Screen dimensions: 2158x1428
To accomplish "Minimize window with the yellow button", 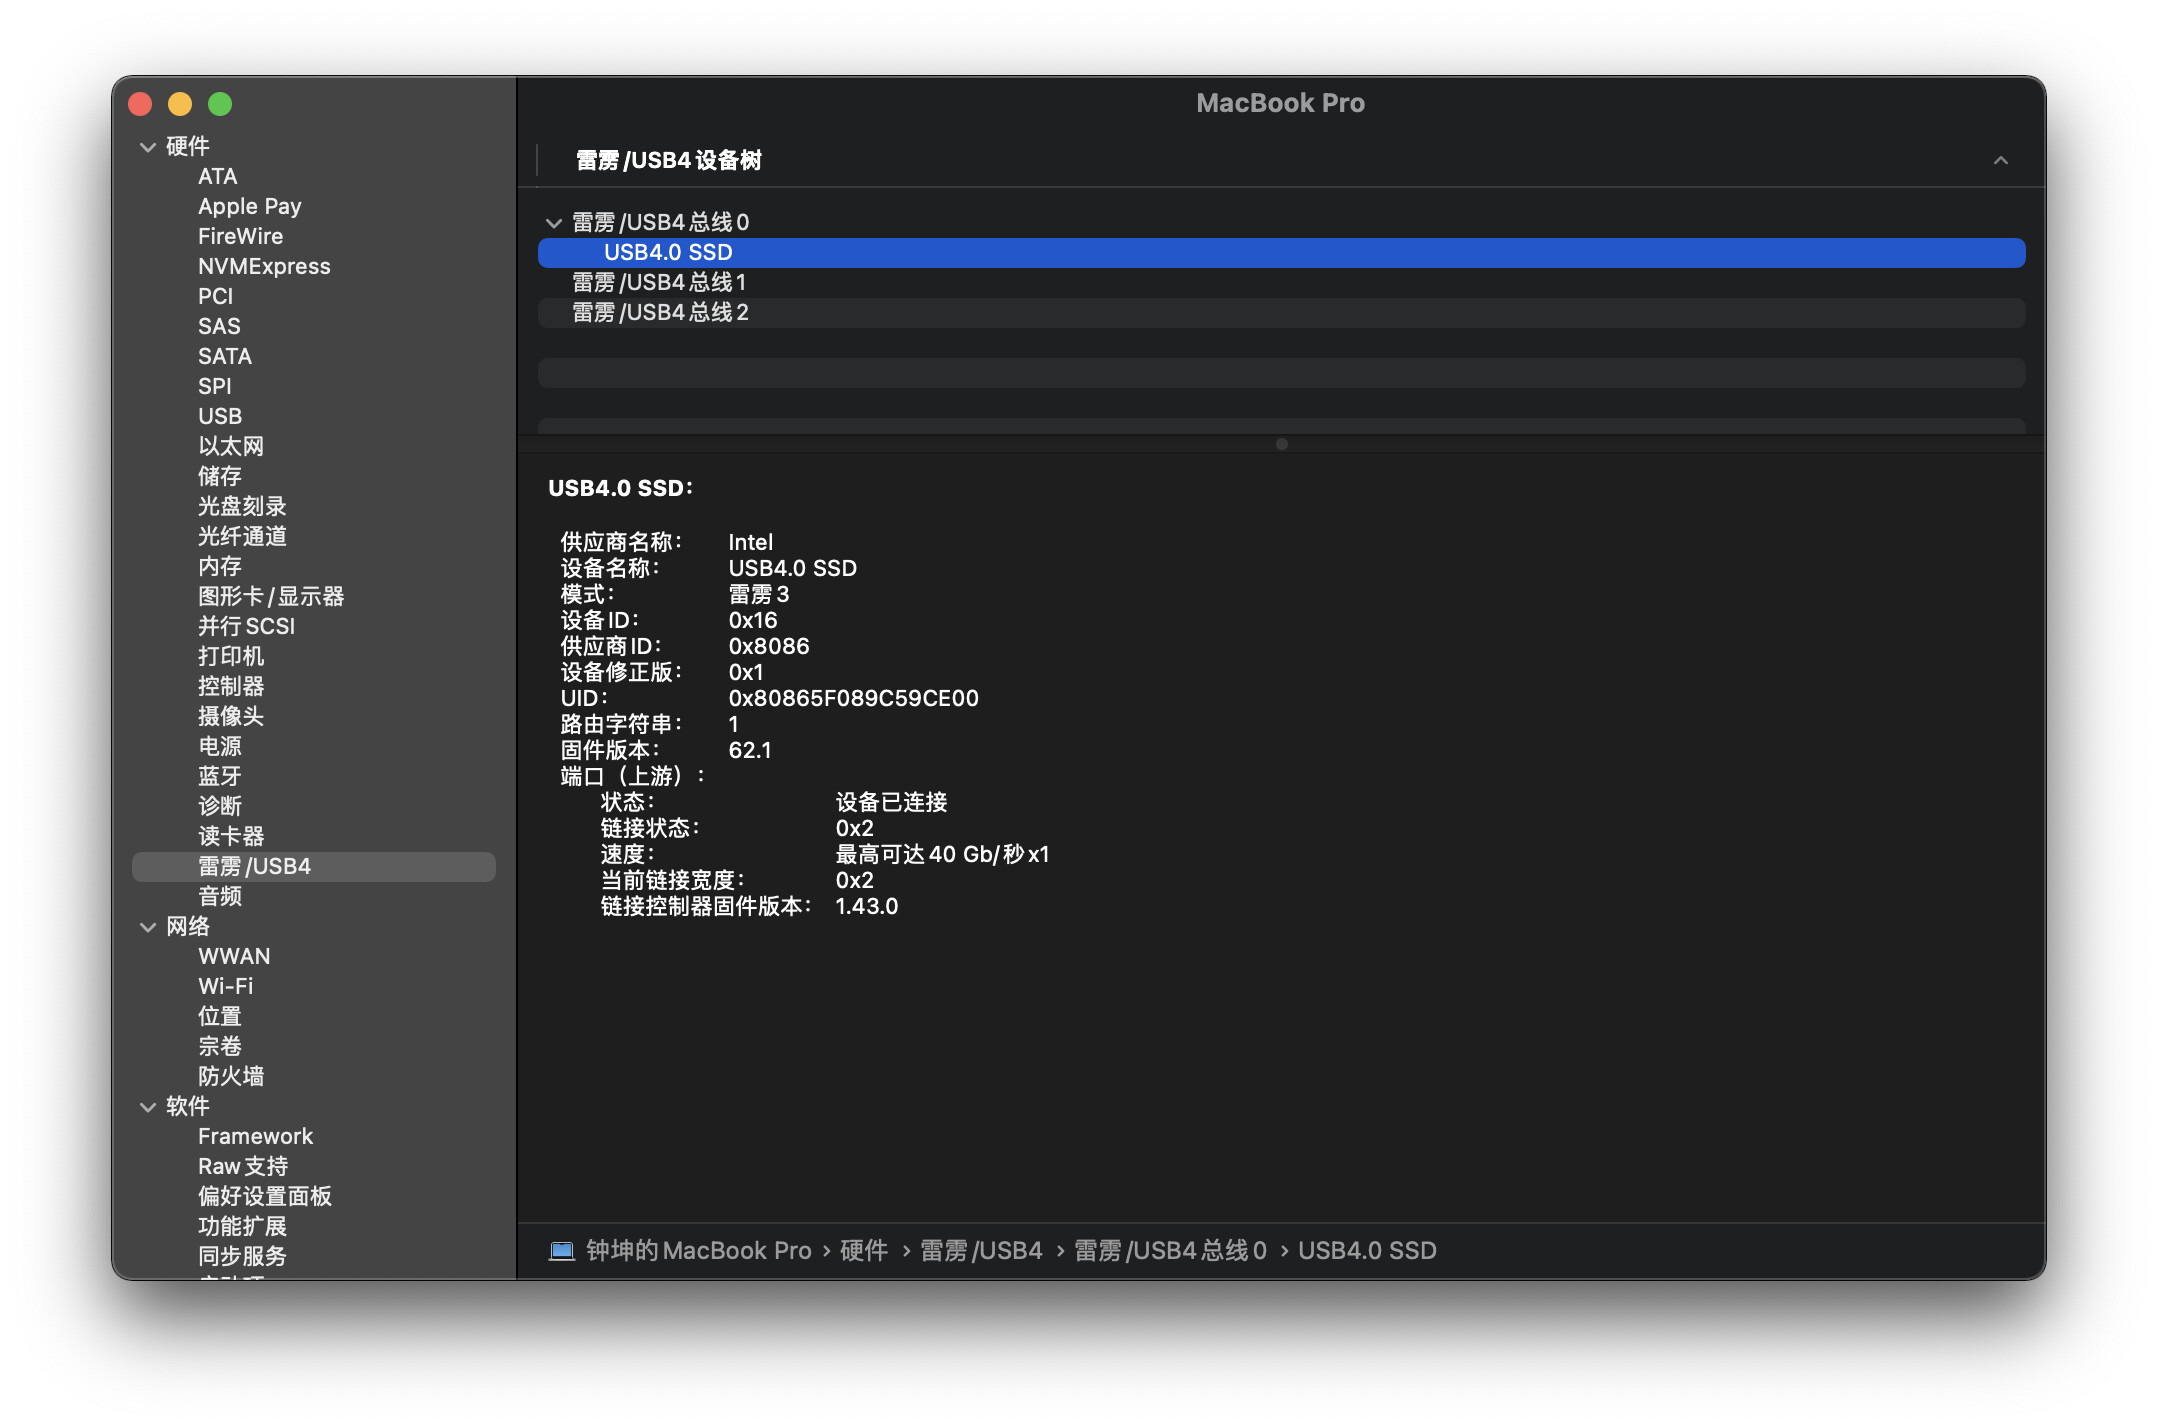I will coord(180,104).
